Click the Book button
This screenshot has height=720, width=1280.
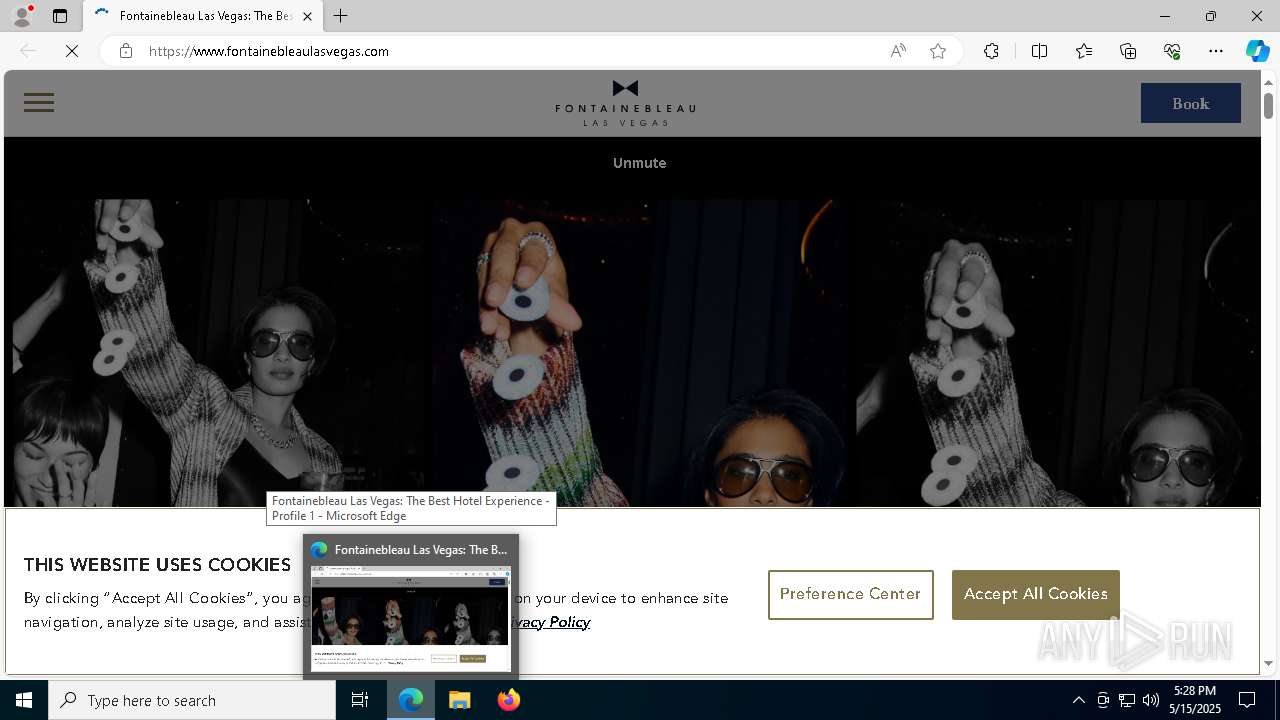tap(1191, 103)
